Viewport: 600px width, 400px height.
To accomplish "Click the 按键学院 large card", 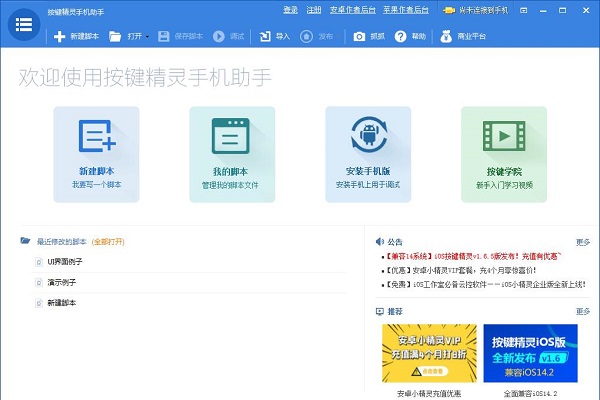I will (x=504, y=154).
